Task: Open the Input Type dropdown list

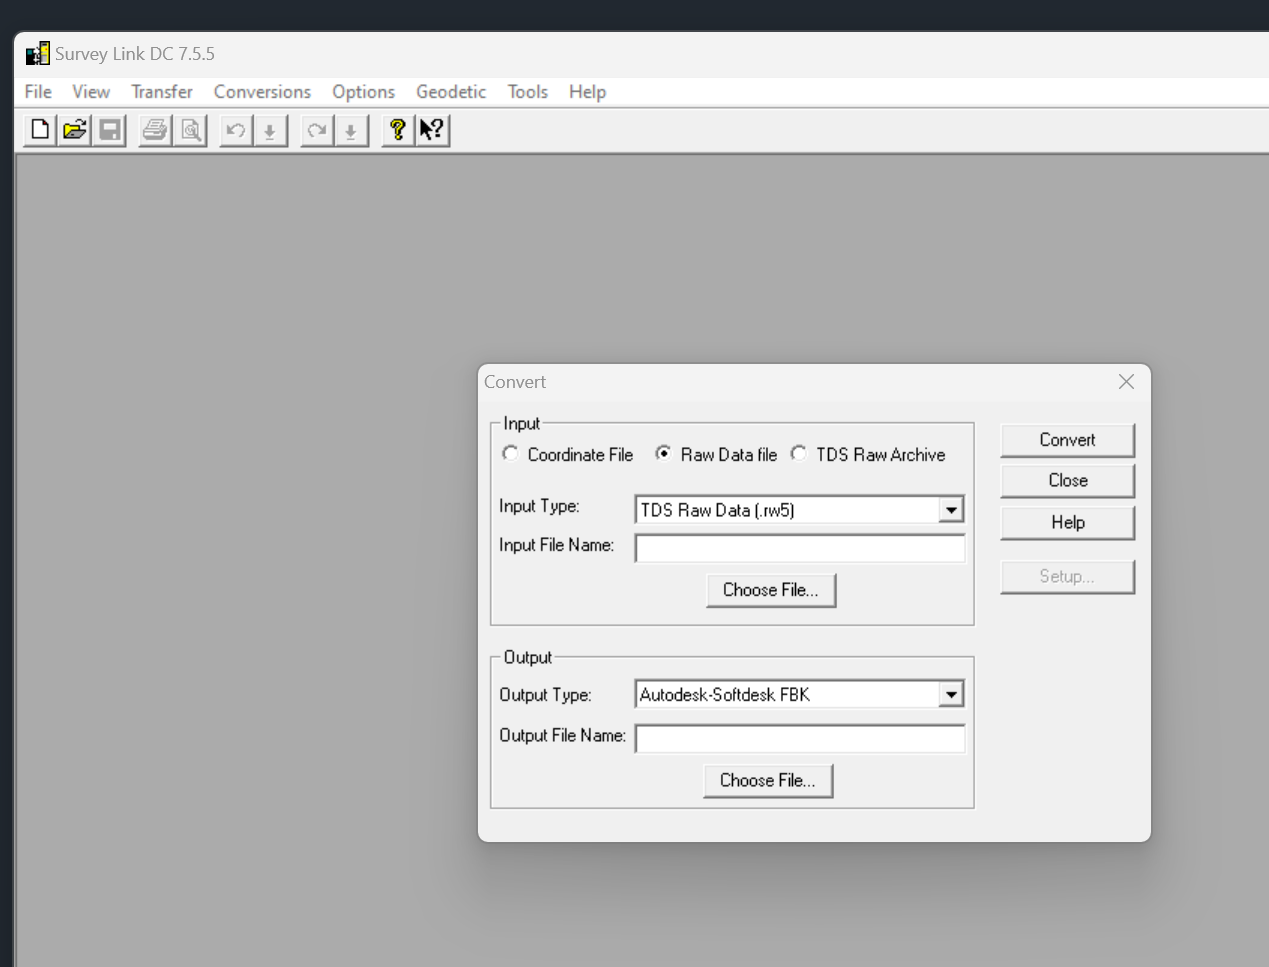Action: click(x=950, y=509)
